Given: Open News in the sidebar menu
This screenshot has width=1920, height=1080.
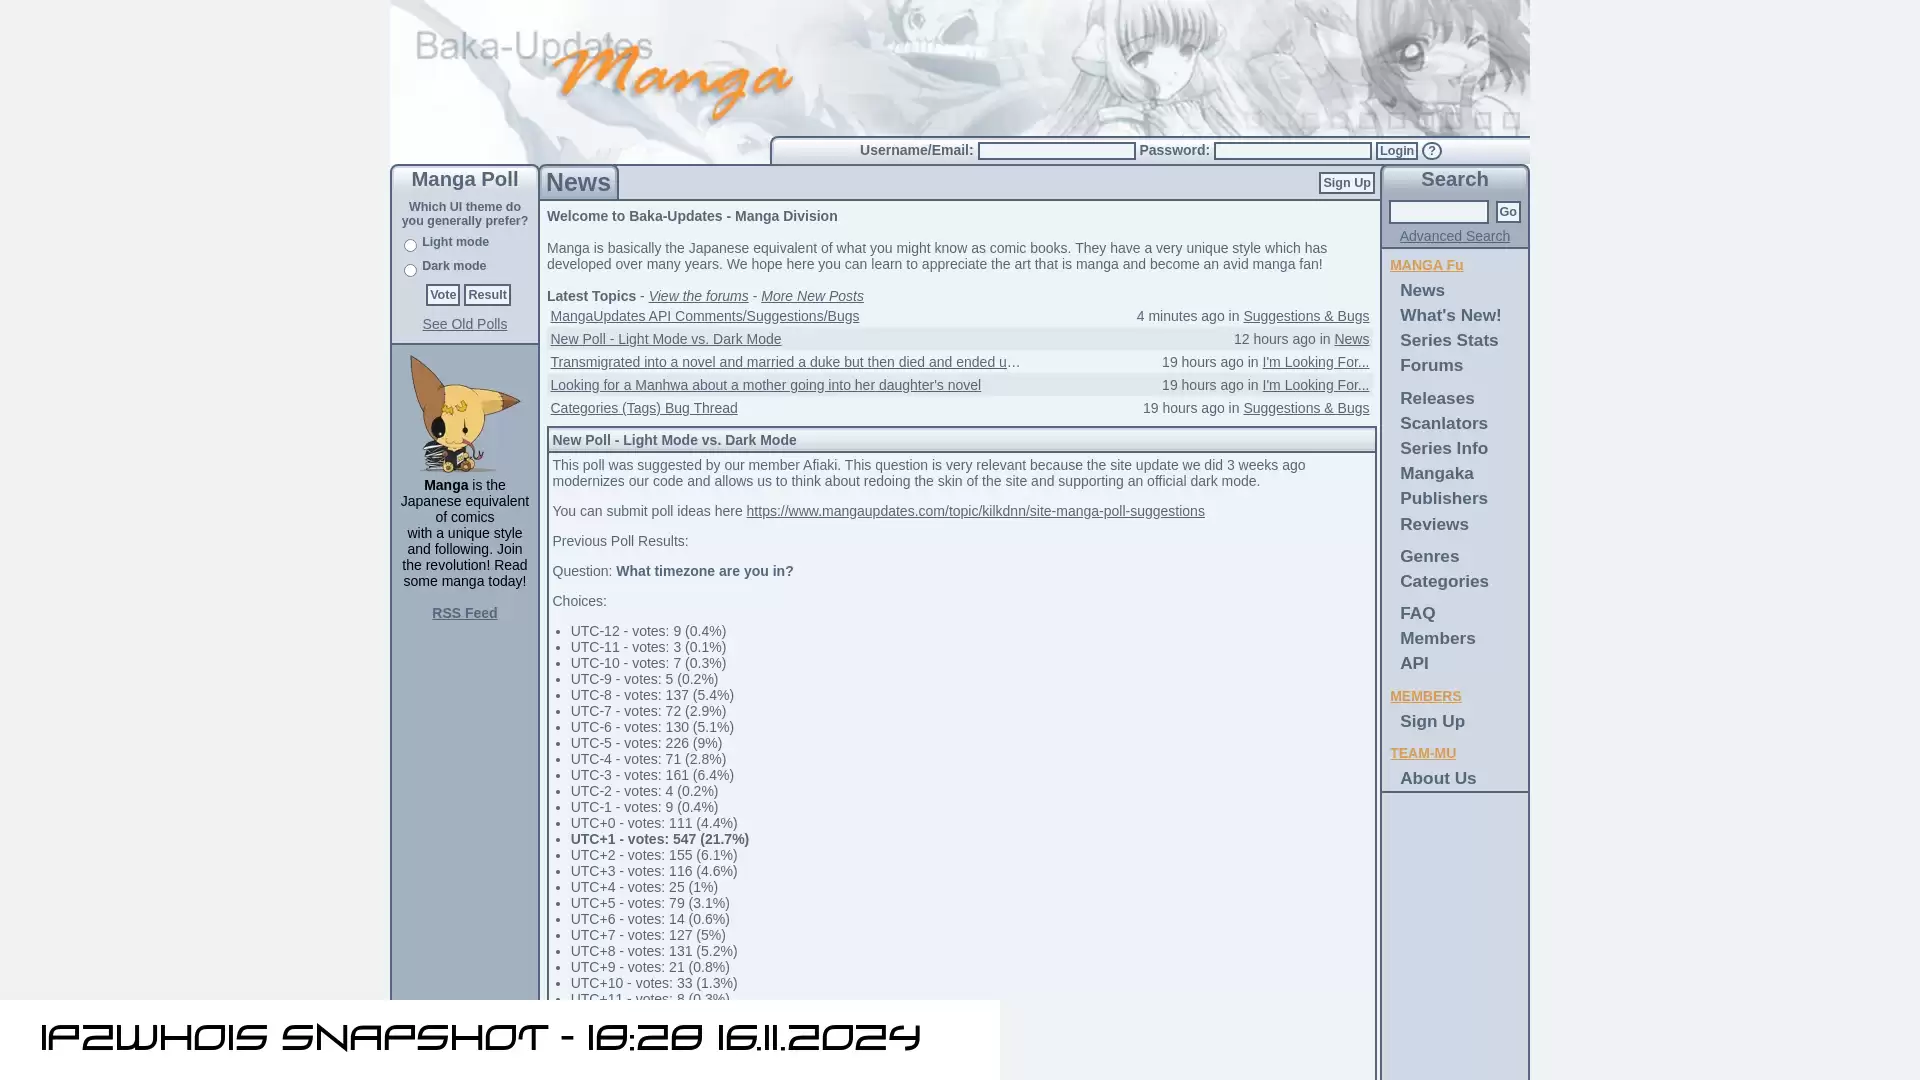Looking at the screenshot, I should point(1422,290).
